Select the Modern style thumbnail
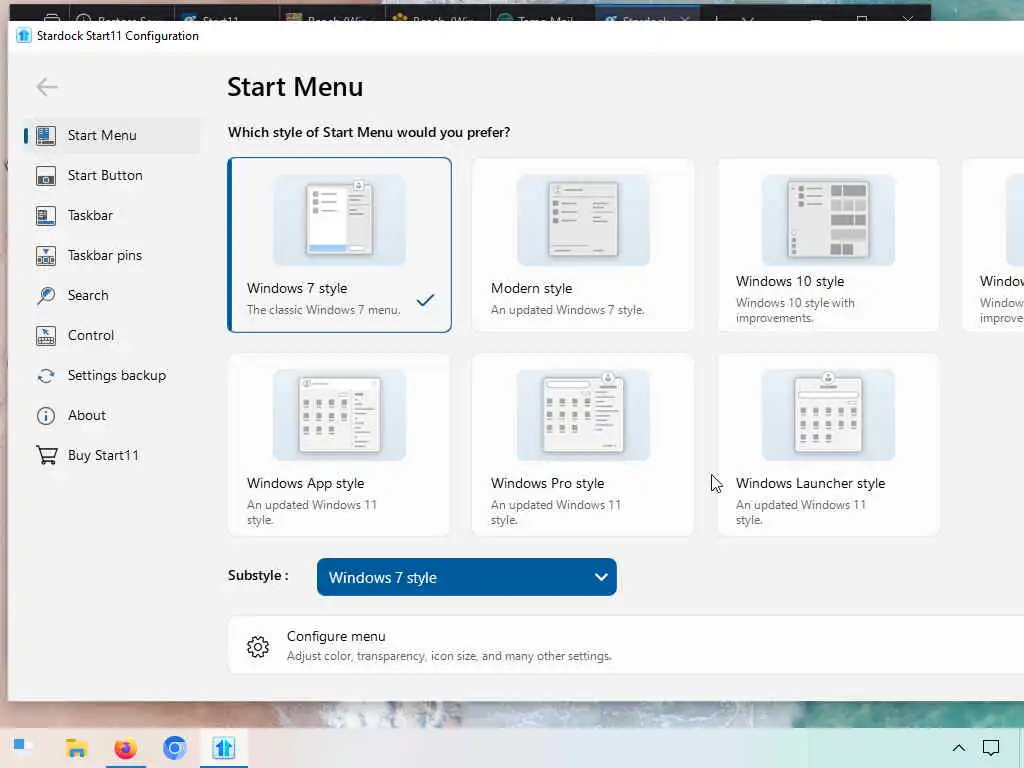This screenshot has width=1024, height=768. point(583,220)
